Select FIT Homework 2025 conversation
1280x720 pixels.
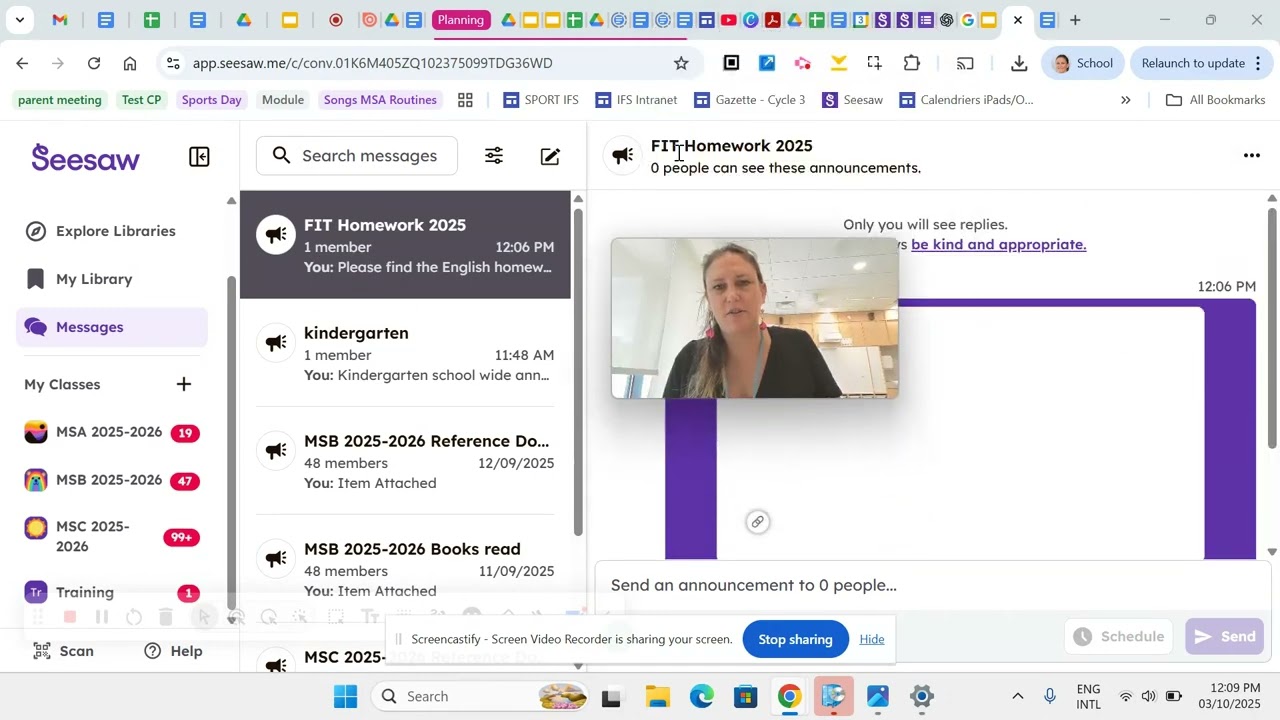406,245
